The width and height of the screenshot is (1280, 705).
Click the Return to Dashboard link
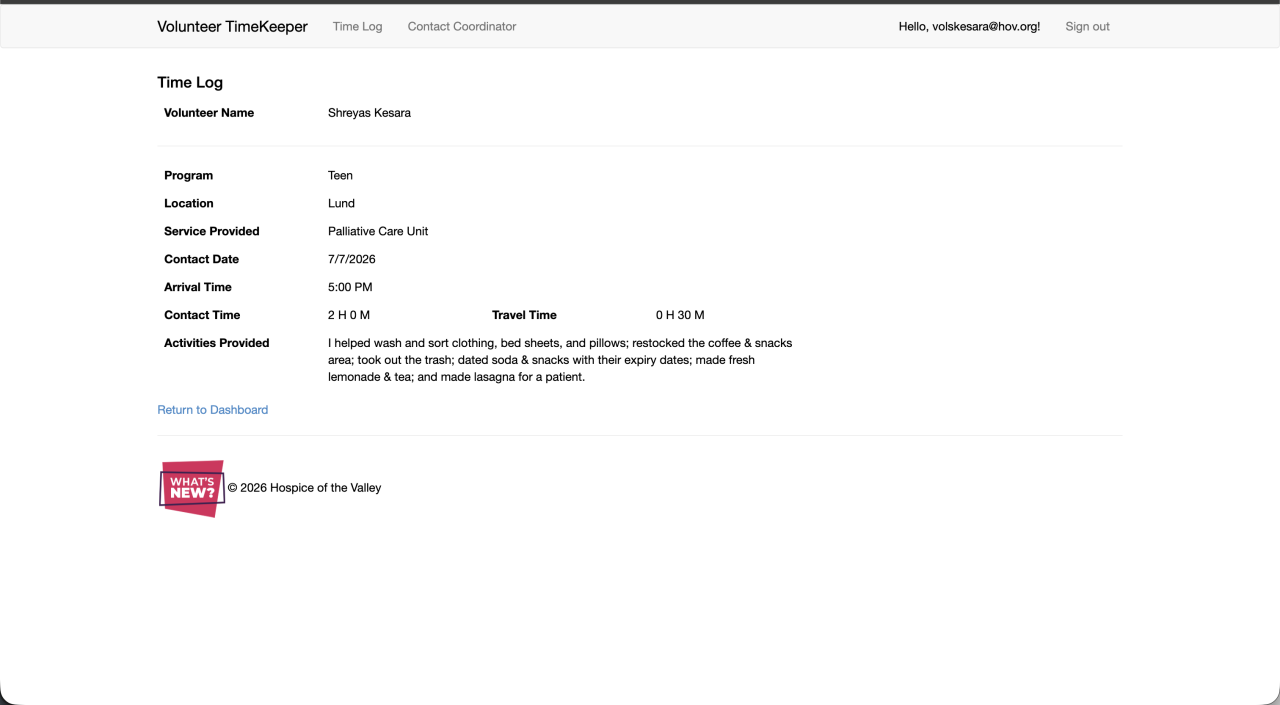tap(212, 410)
